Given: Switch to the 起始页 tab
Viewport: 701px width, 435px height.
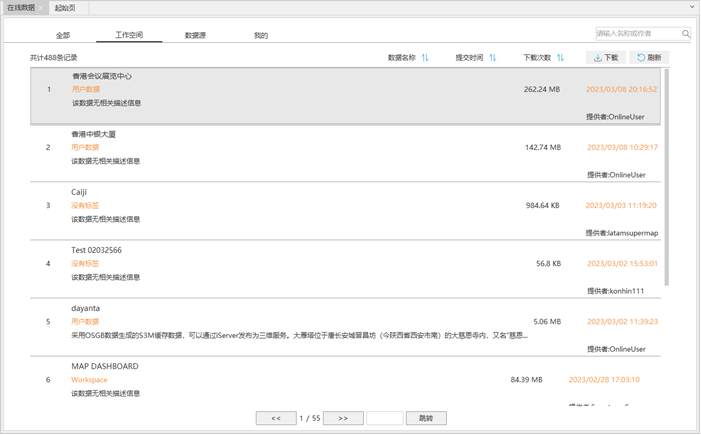Looking at the screenshot, I should click(65, 8).
